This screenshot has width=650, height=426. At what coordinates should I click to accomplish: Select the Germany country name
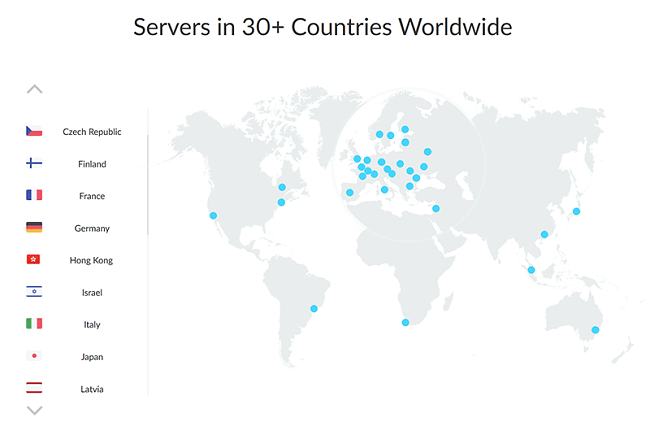92,228
